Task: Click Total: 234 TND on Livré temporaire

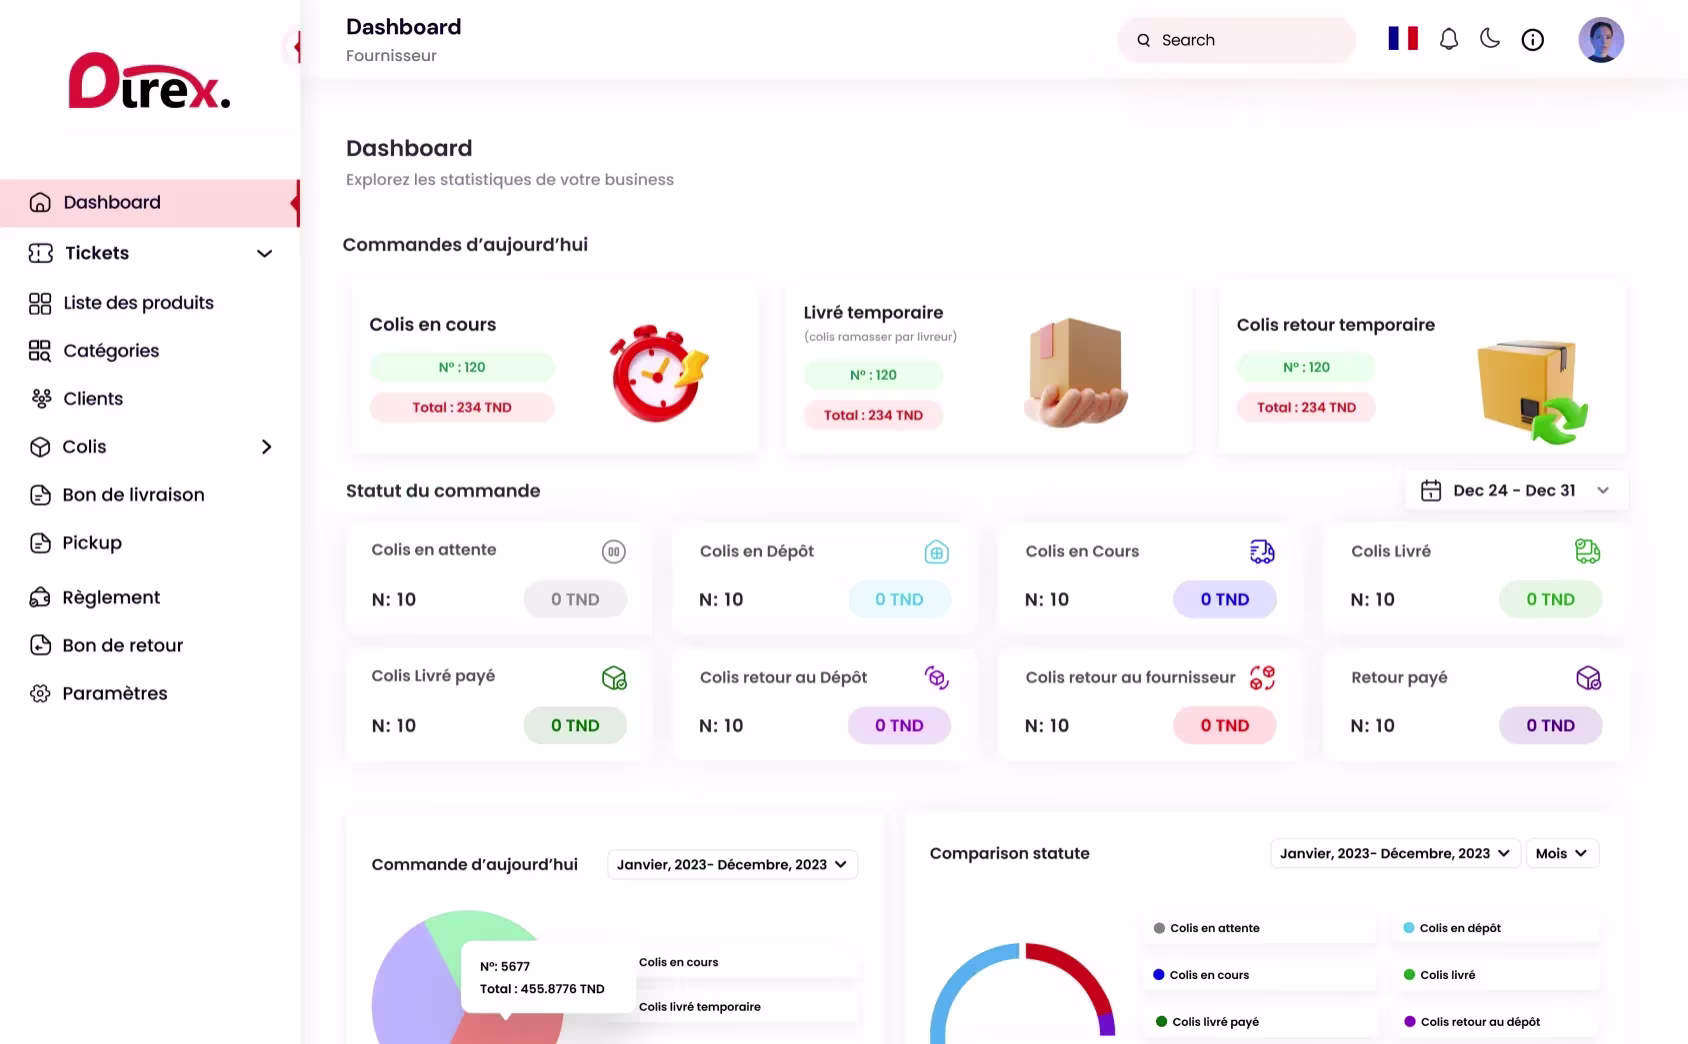Action: pyautogui.click(x=873, y=415)
